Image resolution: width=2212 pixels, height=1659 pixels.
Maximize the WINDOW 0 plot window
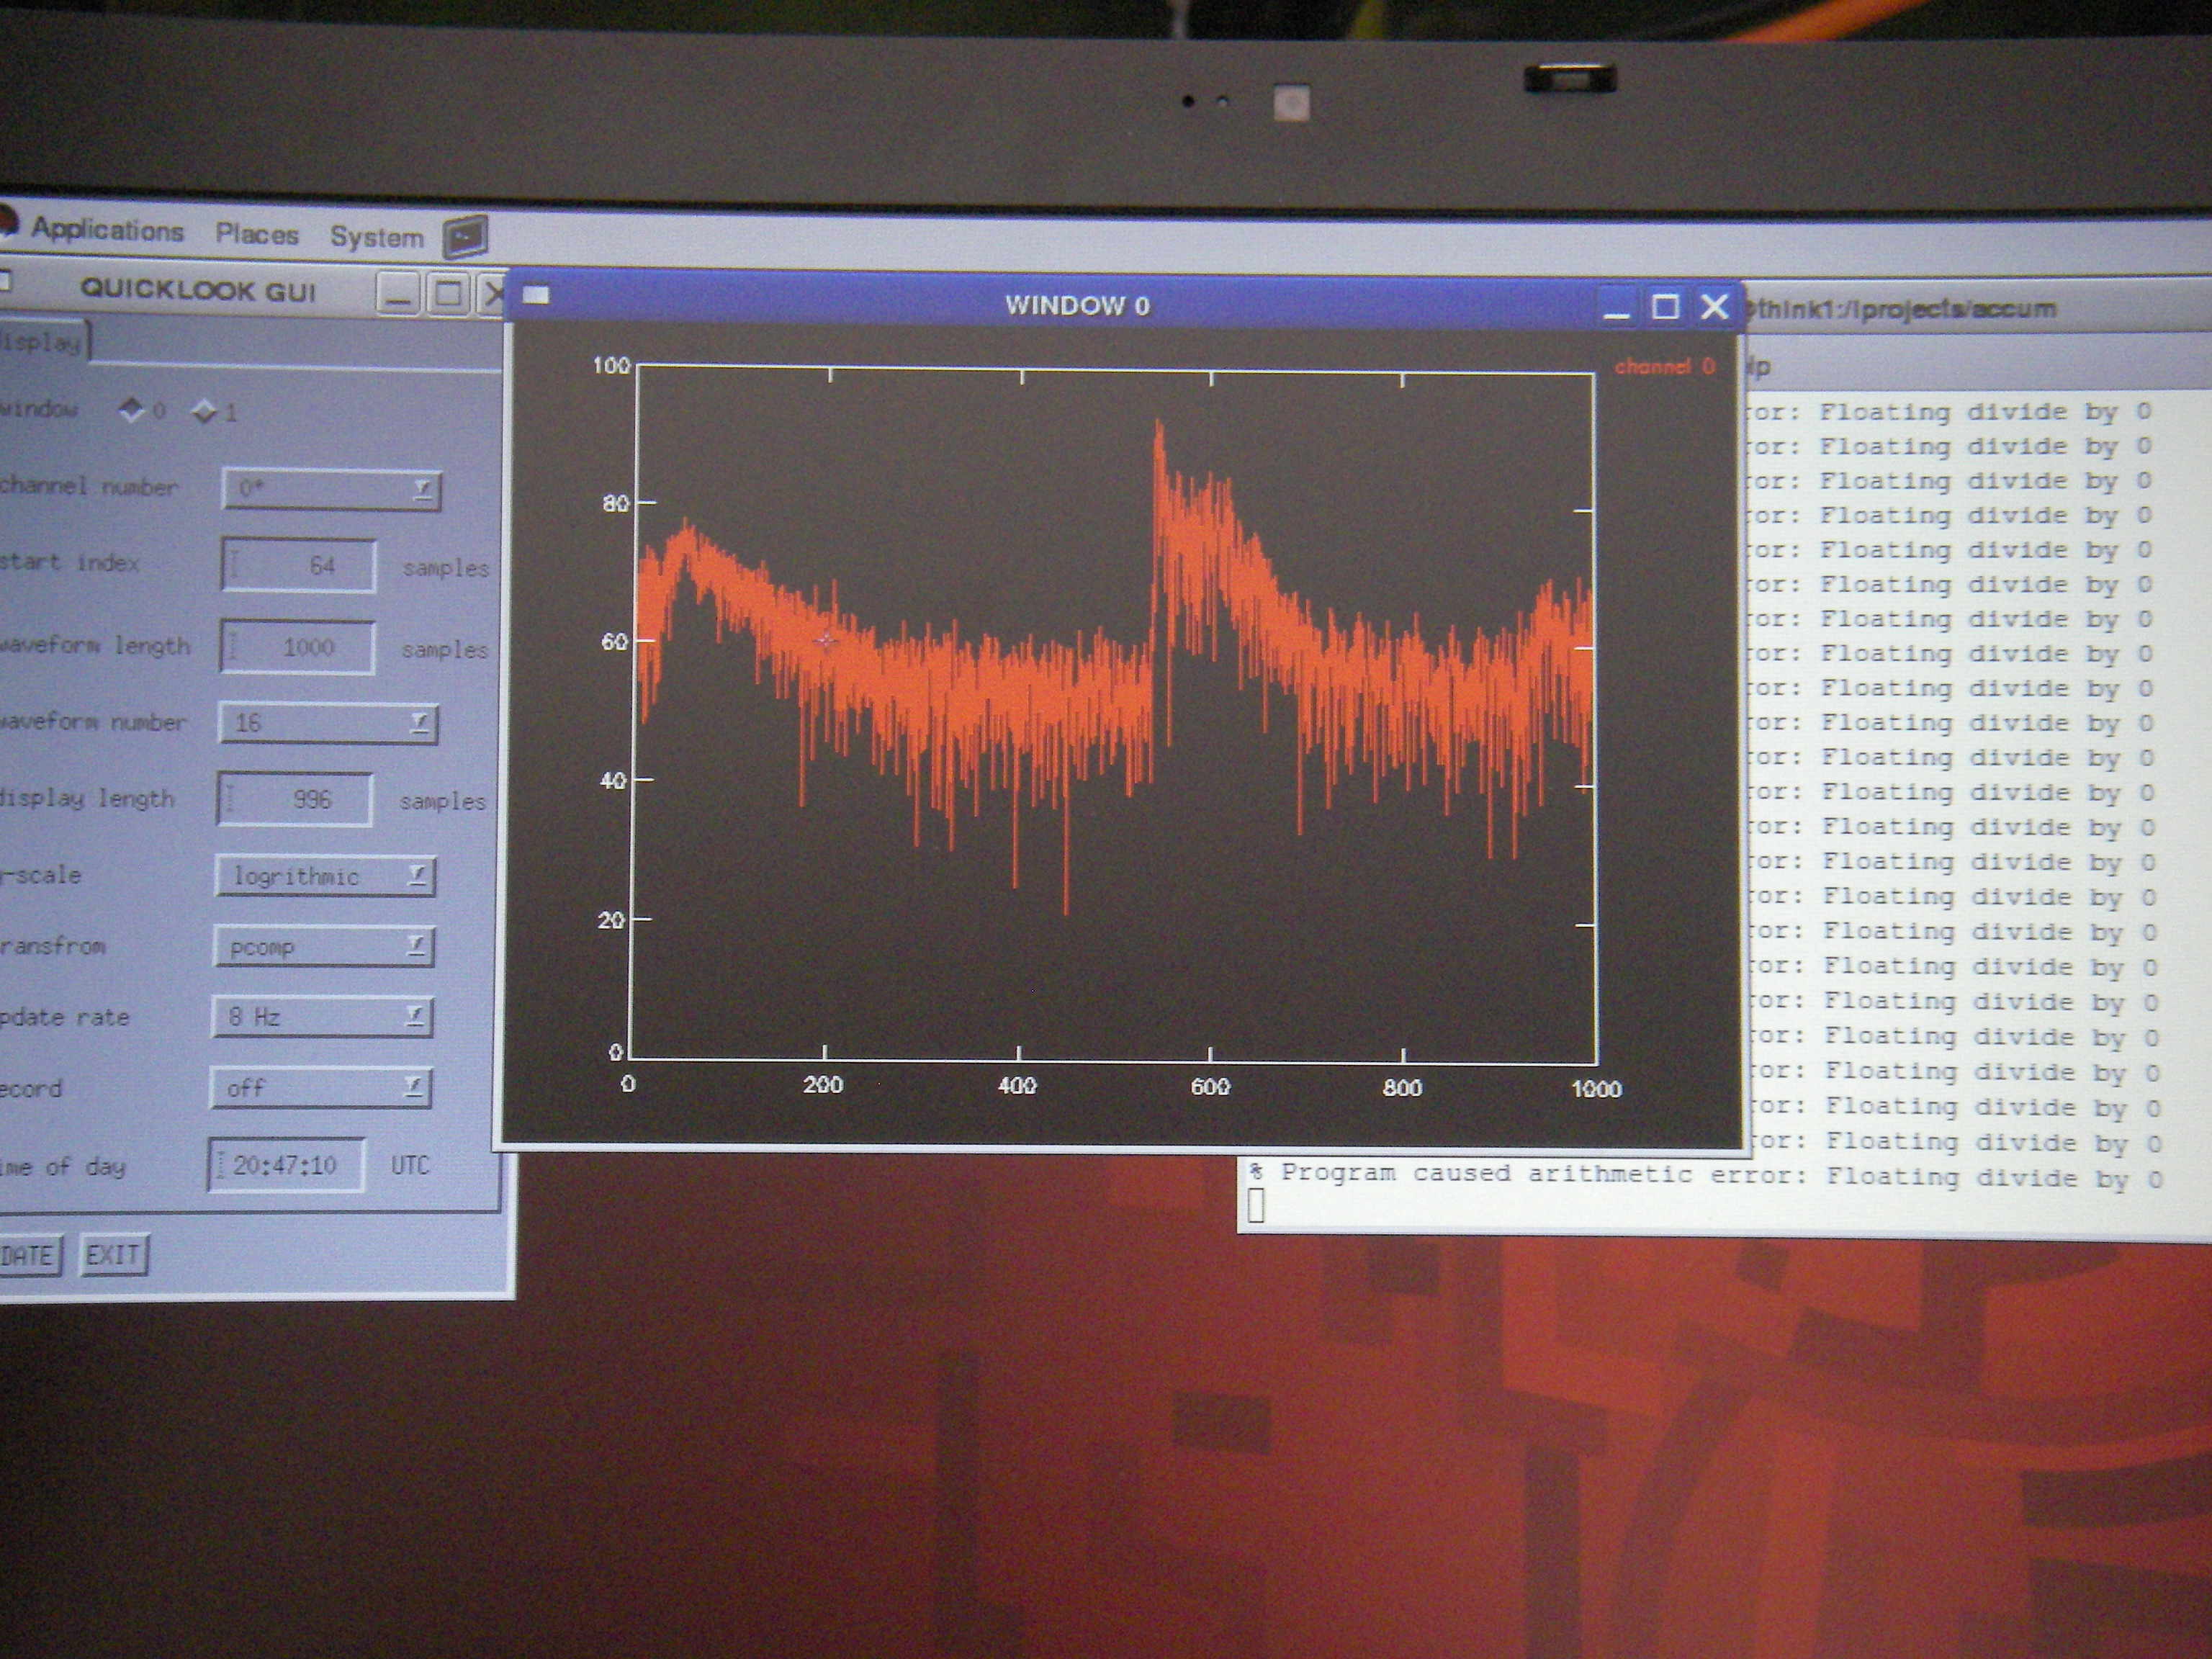(1665, 306)
